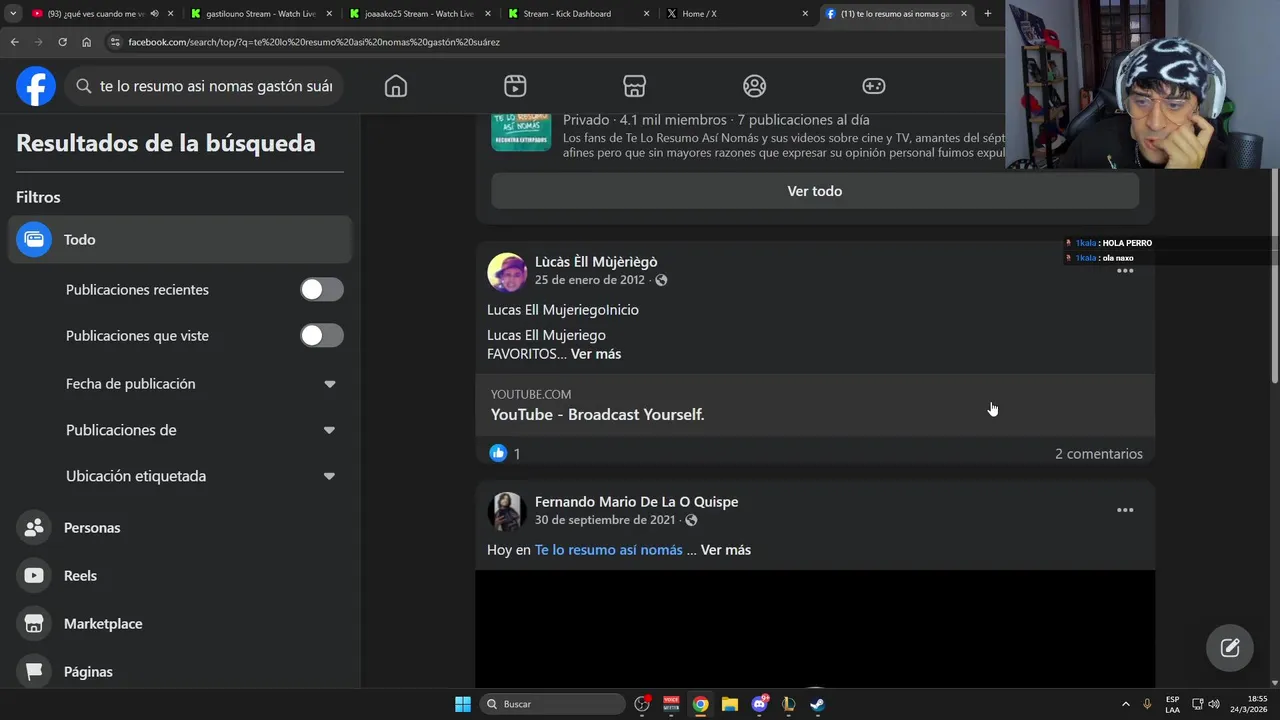The image size is (1280, 720).
Task: Switch to Home / X tab
Action: pos(735,14)
